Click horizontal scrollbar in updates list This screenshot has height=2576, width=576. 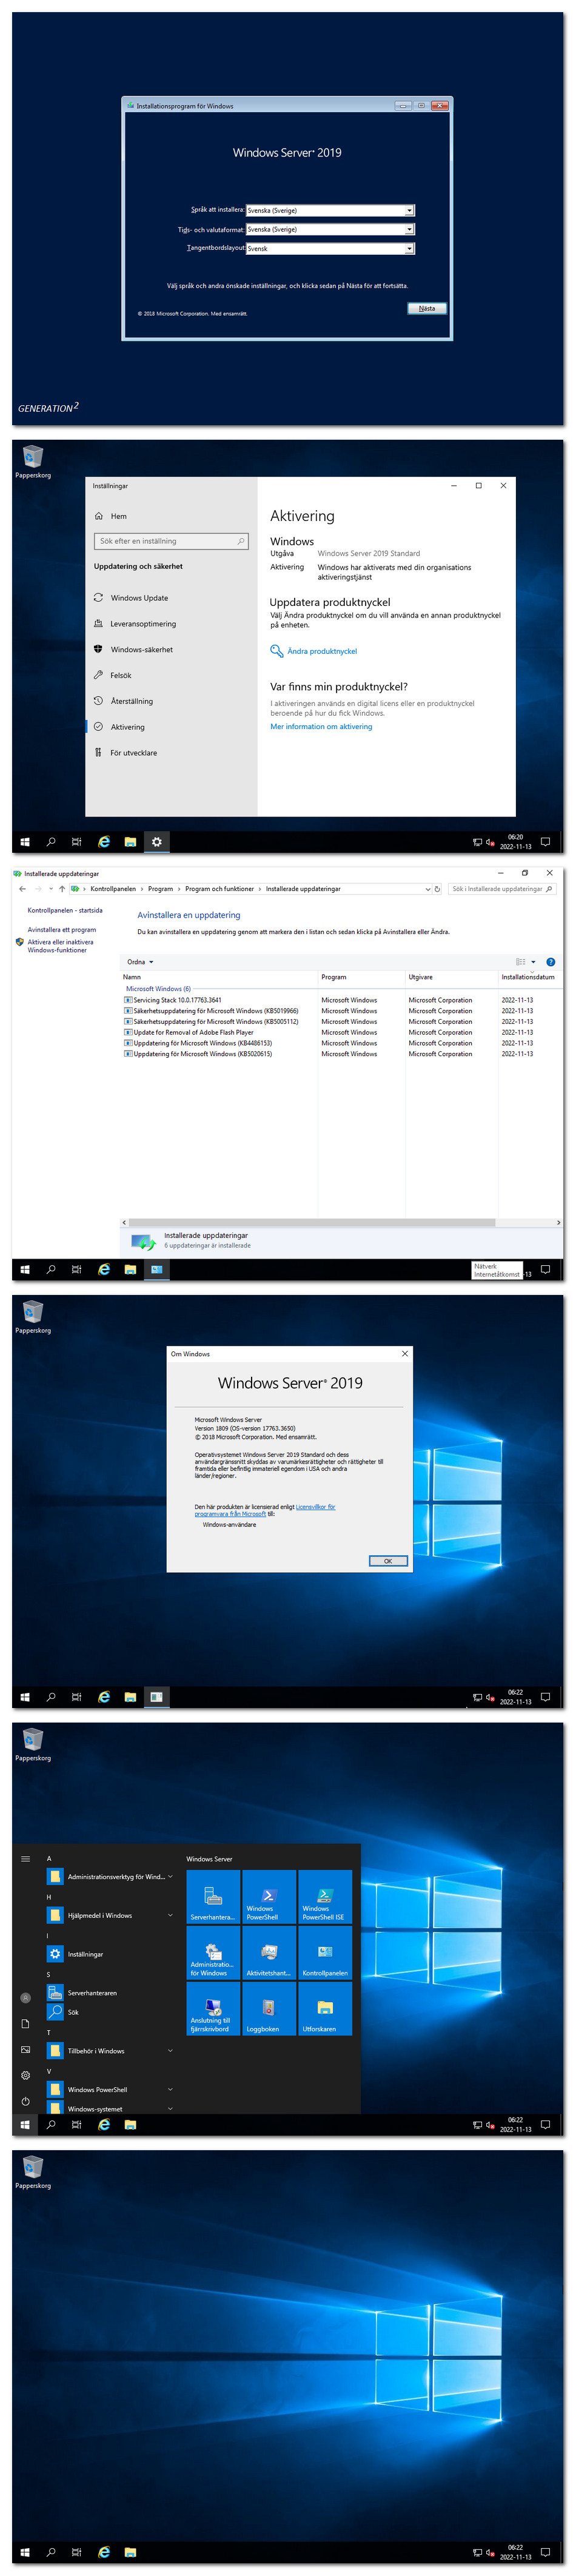pos(311,1222)
